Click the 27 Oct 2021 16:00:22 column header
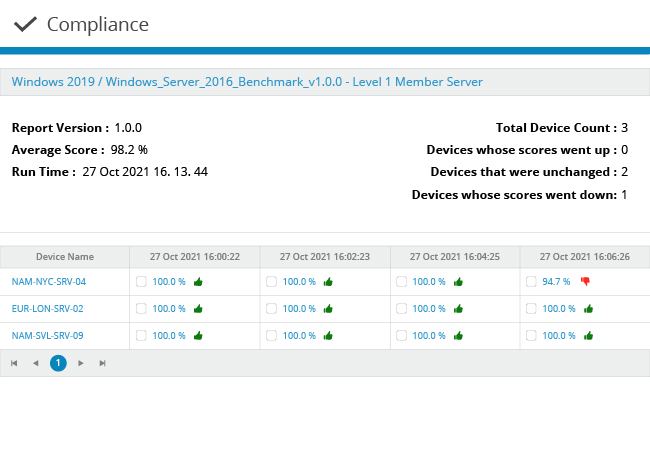This screenshot has width=650, height=457. tap(195, 257)
